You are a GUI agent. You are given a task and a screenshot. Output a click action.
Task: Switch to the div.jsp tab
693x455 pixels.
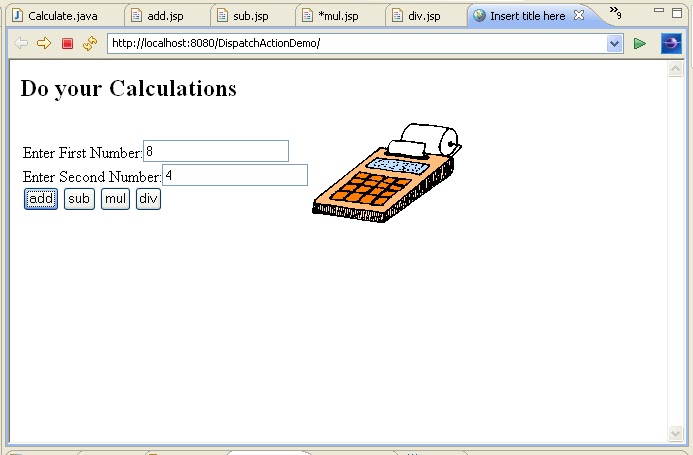coord(417,16)
